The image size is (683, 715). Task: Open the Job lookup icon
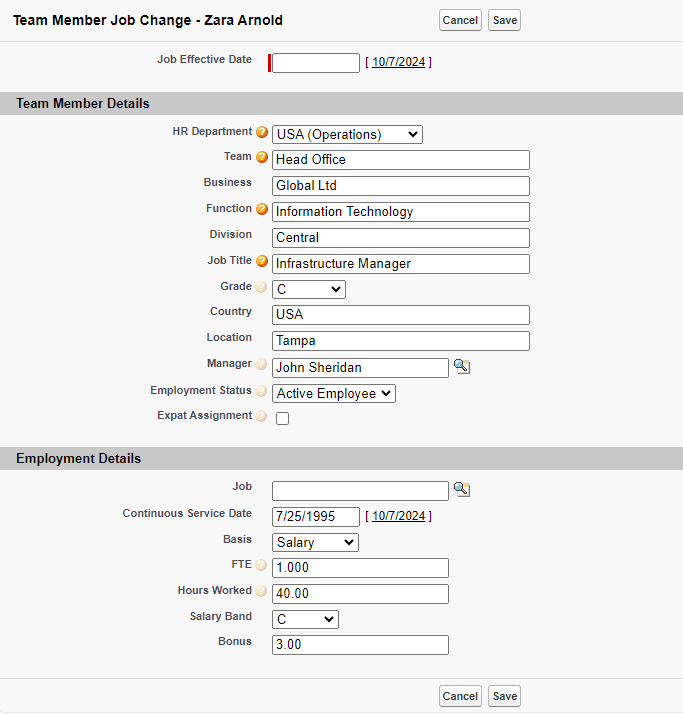pyautogui.click(x=461, y=490)
